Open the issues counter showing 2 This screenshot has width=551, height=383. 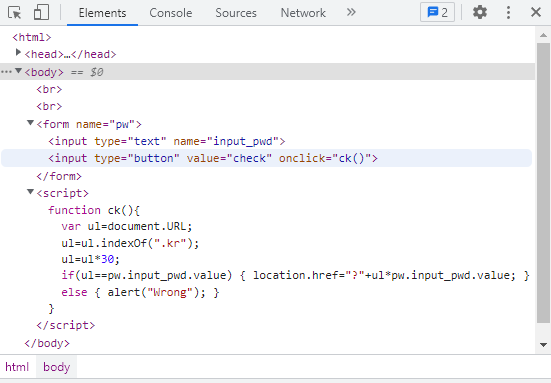[437, 12]
